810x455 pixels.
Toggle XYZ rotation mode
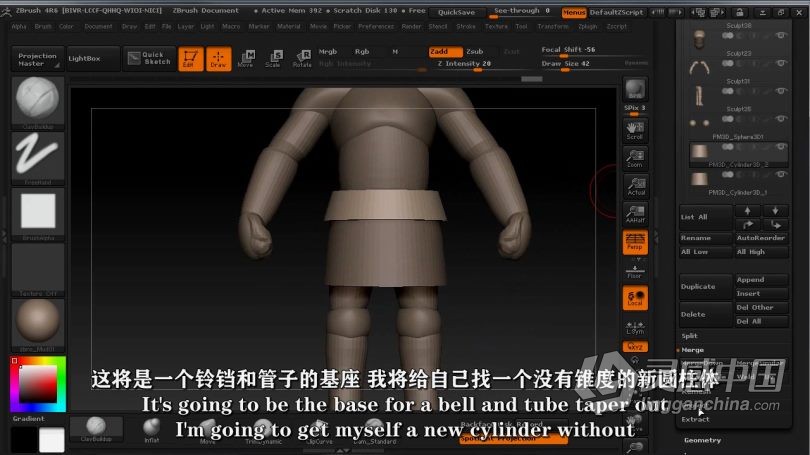click(635, 347)
